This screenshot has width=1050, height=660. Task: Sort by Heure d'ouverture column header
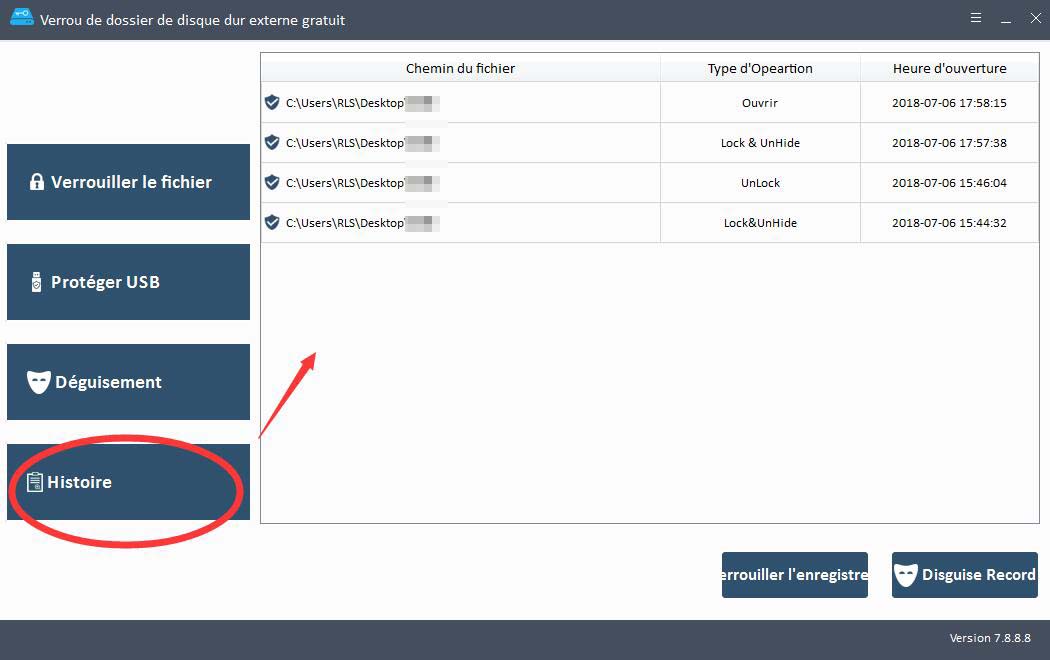pyautogui.click(x=950, y=68)
